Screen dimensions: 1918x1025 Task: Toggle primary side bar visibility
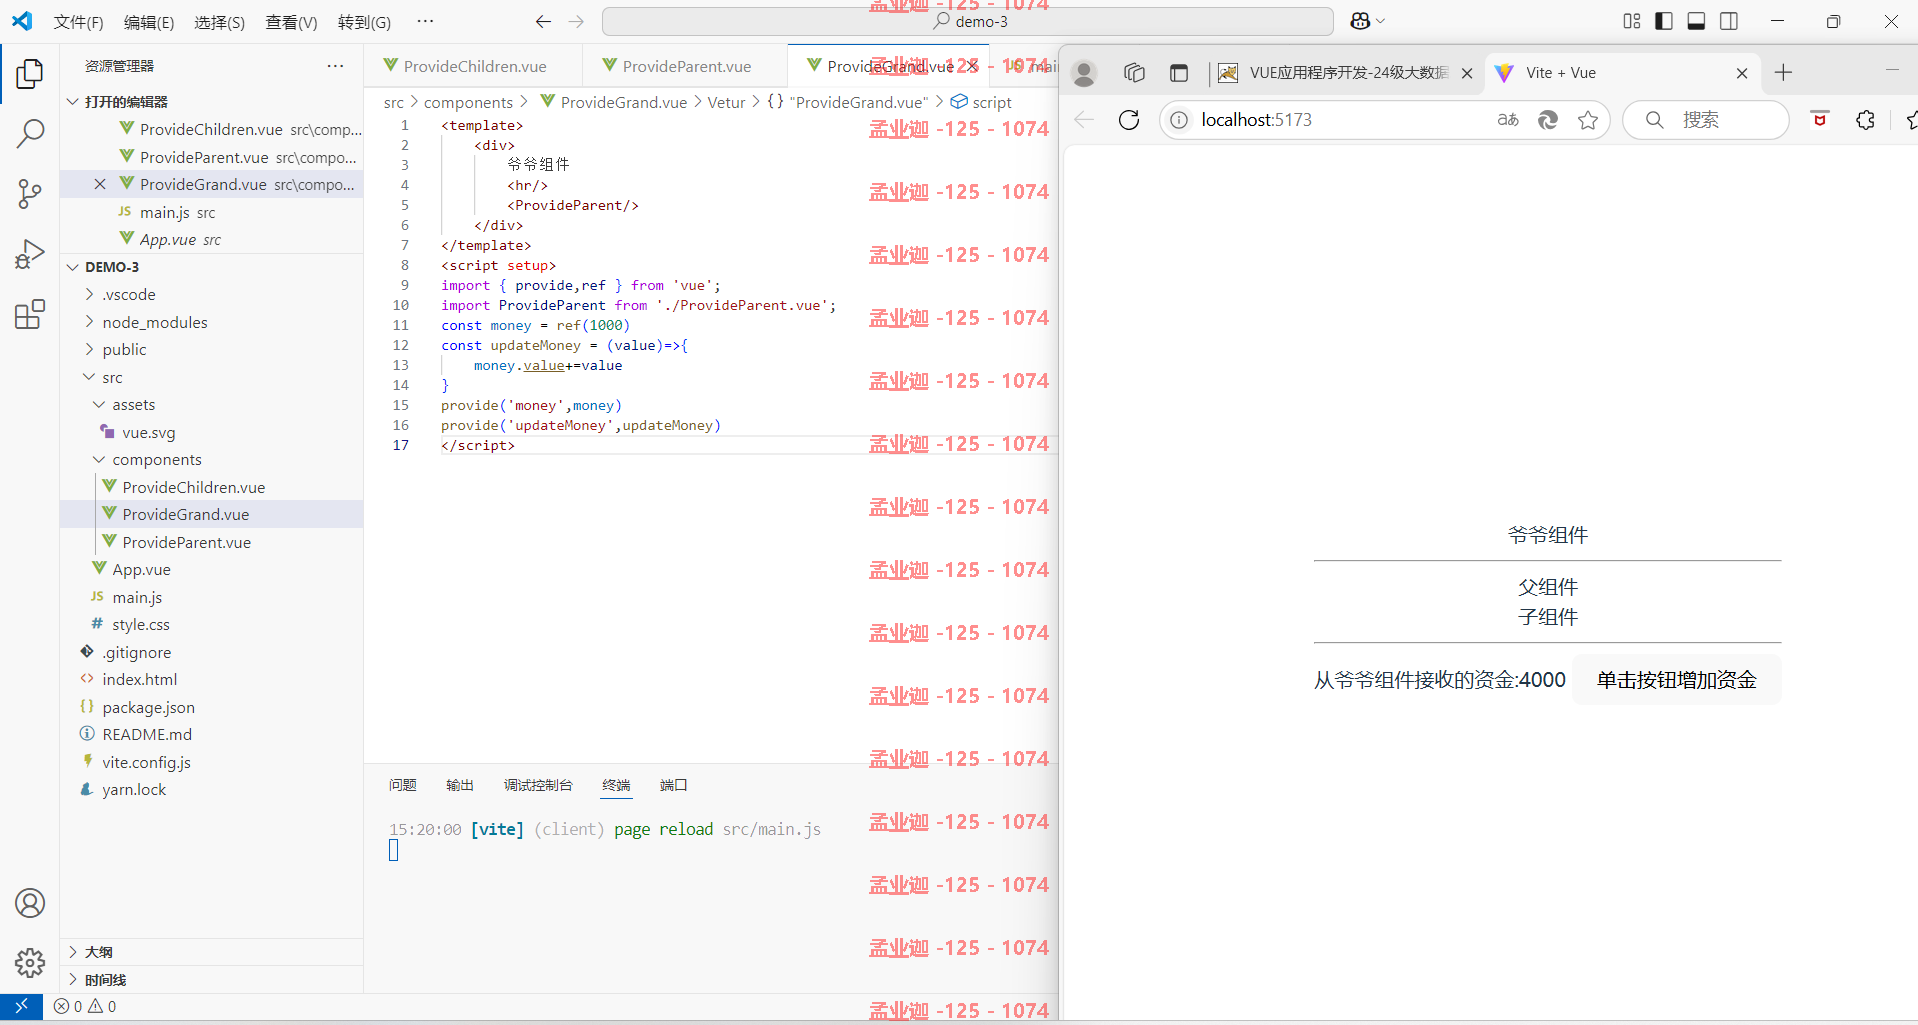[x=1664, y=21]
